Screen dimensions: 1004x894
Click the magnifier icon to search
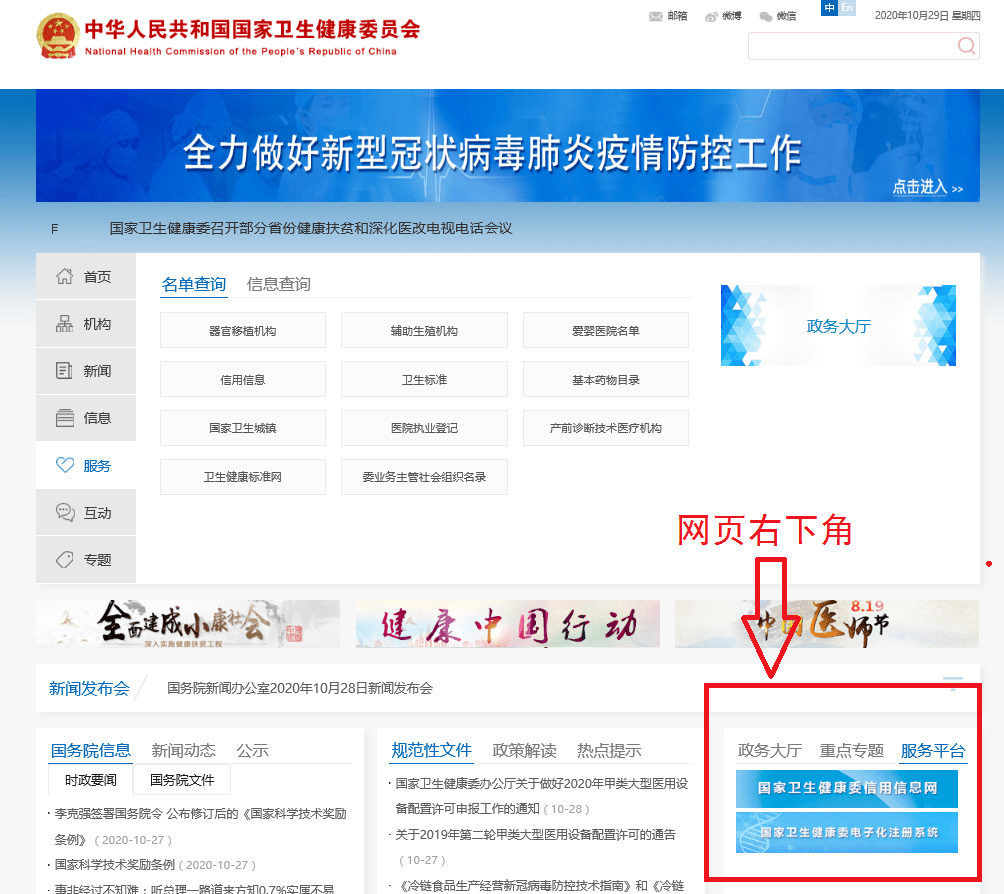tap(966, 46)
